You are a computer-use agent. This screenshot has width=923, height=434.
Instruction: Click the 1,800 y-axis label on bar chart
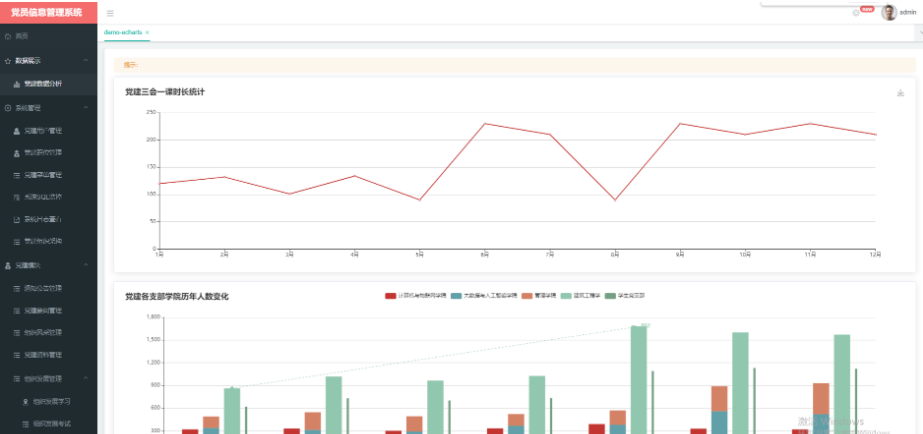click(152, 317)
